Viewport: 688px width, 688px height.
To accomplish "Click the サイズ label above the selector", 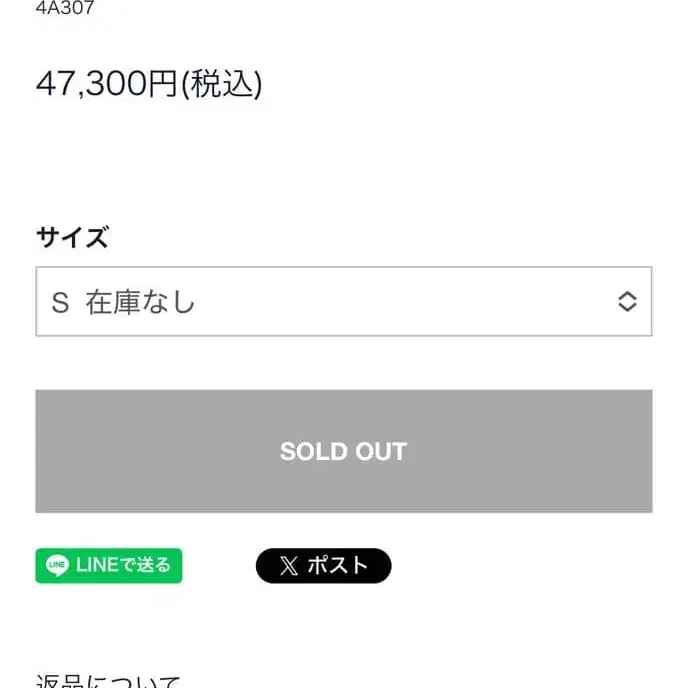I will point(72,238).
